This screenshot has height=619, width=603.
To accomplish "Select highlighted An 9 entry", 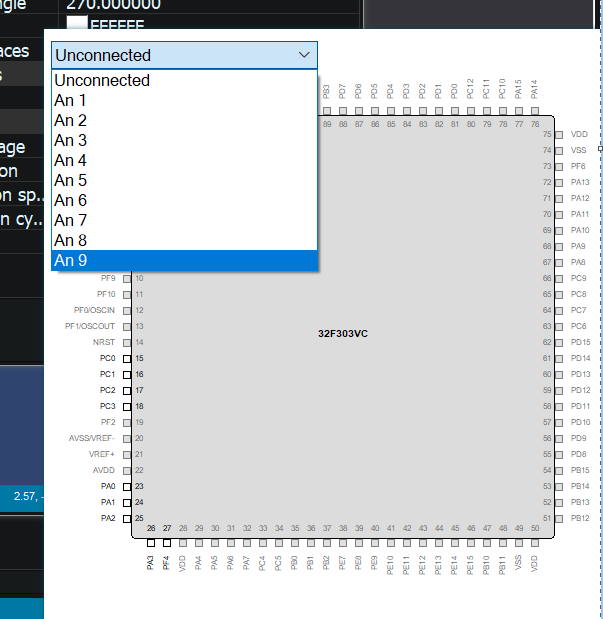I will [x=184, y=261].
